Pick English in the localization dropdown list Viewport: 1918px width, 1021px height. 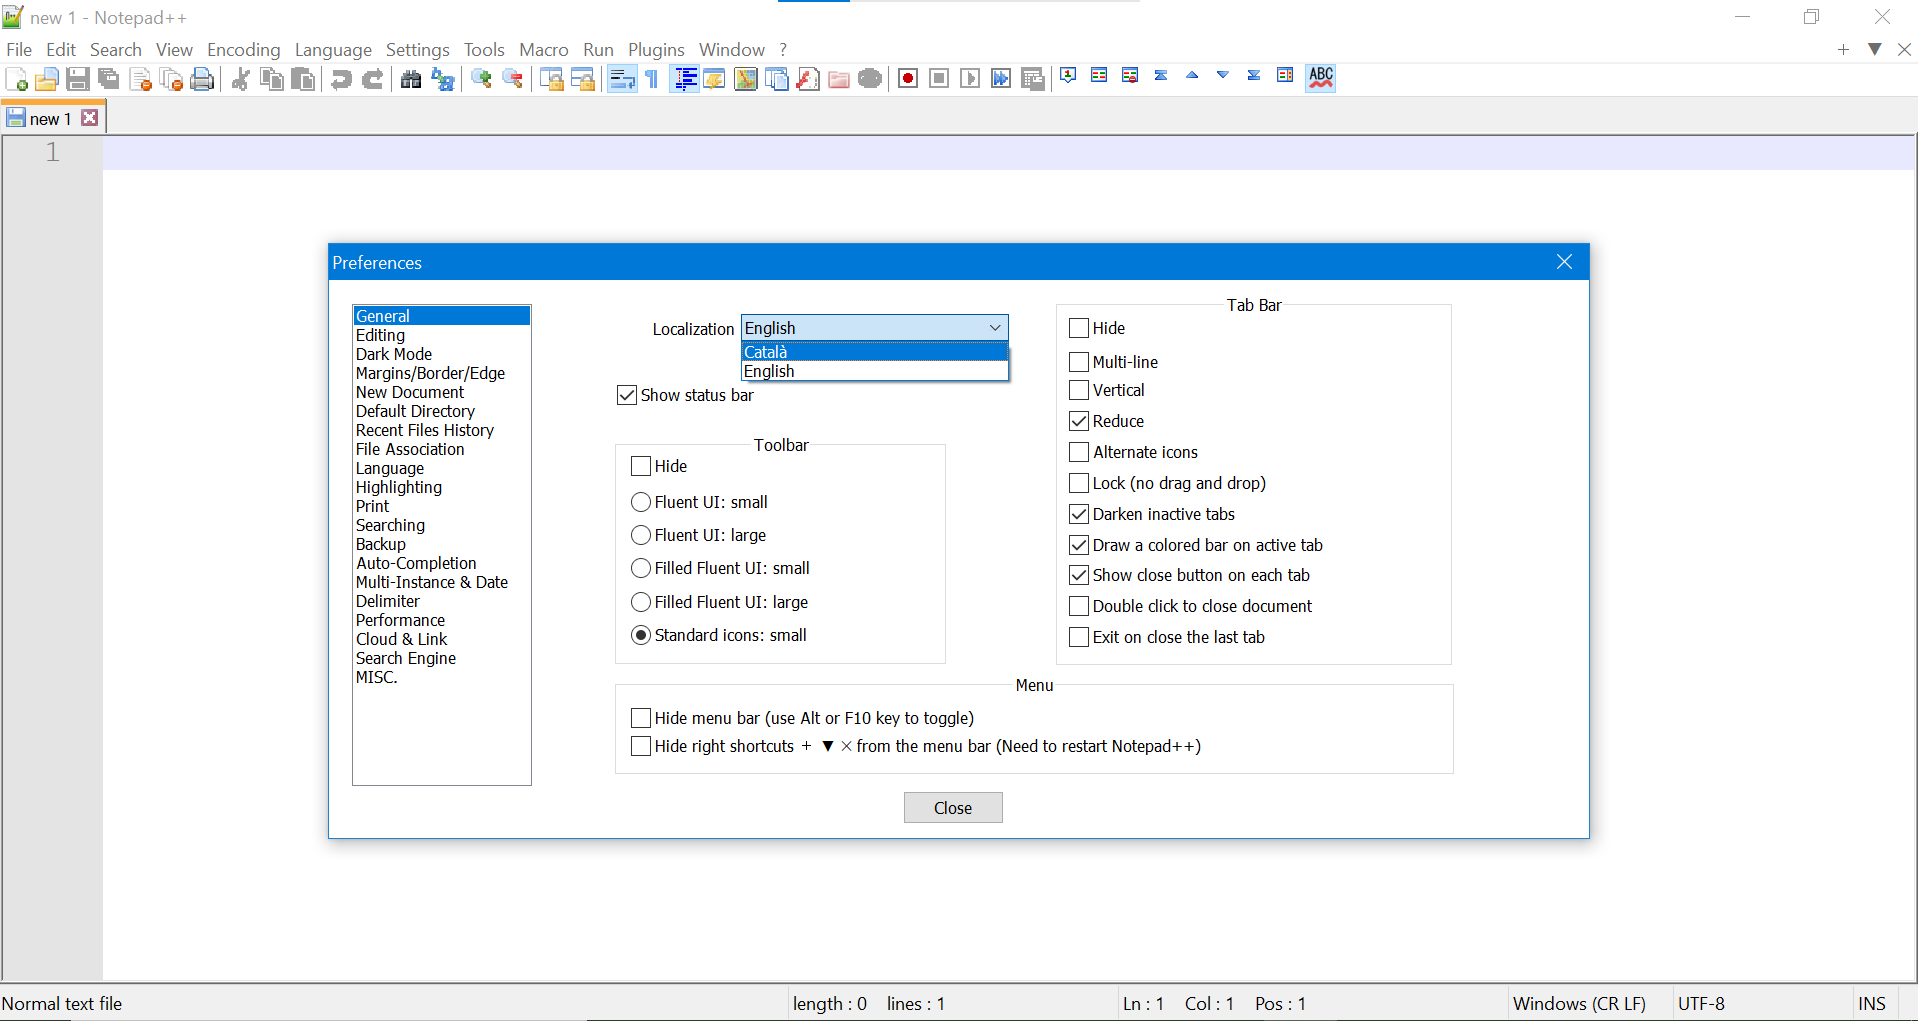coord(874,371)
